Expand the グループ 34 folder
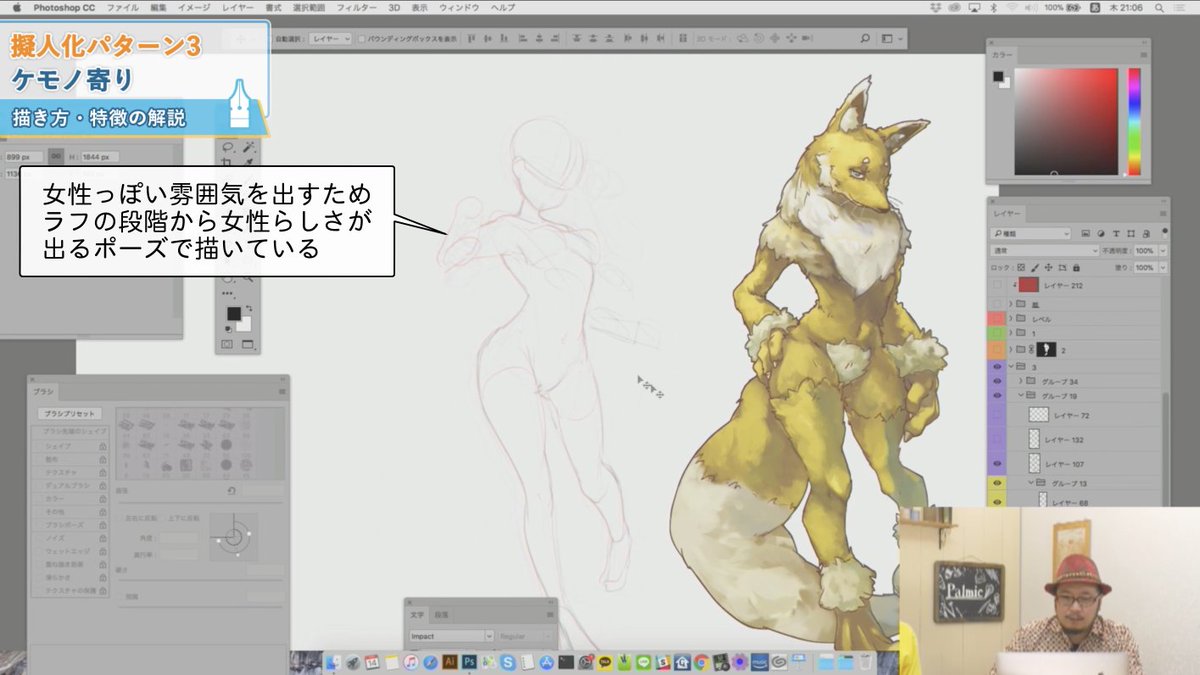1200x675 pixels. [x=1021, y=382]
